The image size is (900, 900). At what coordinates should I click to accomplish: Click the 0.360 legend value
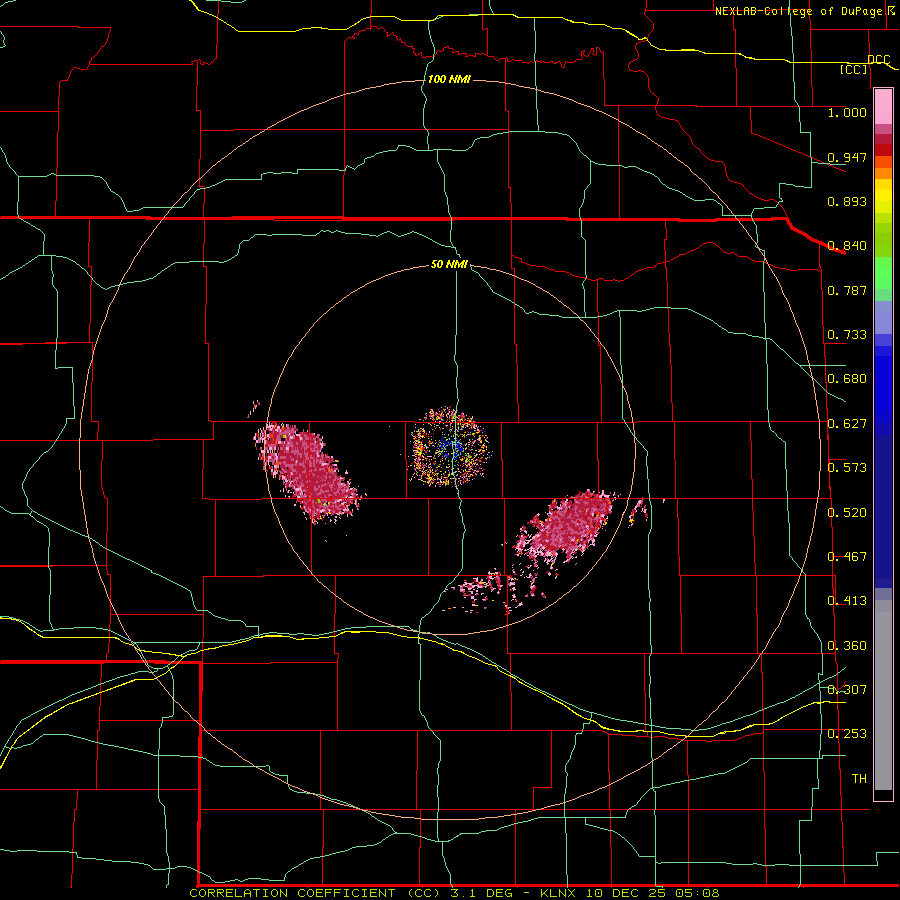(x=847, y=646)
